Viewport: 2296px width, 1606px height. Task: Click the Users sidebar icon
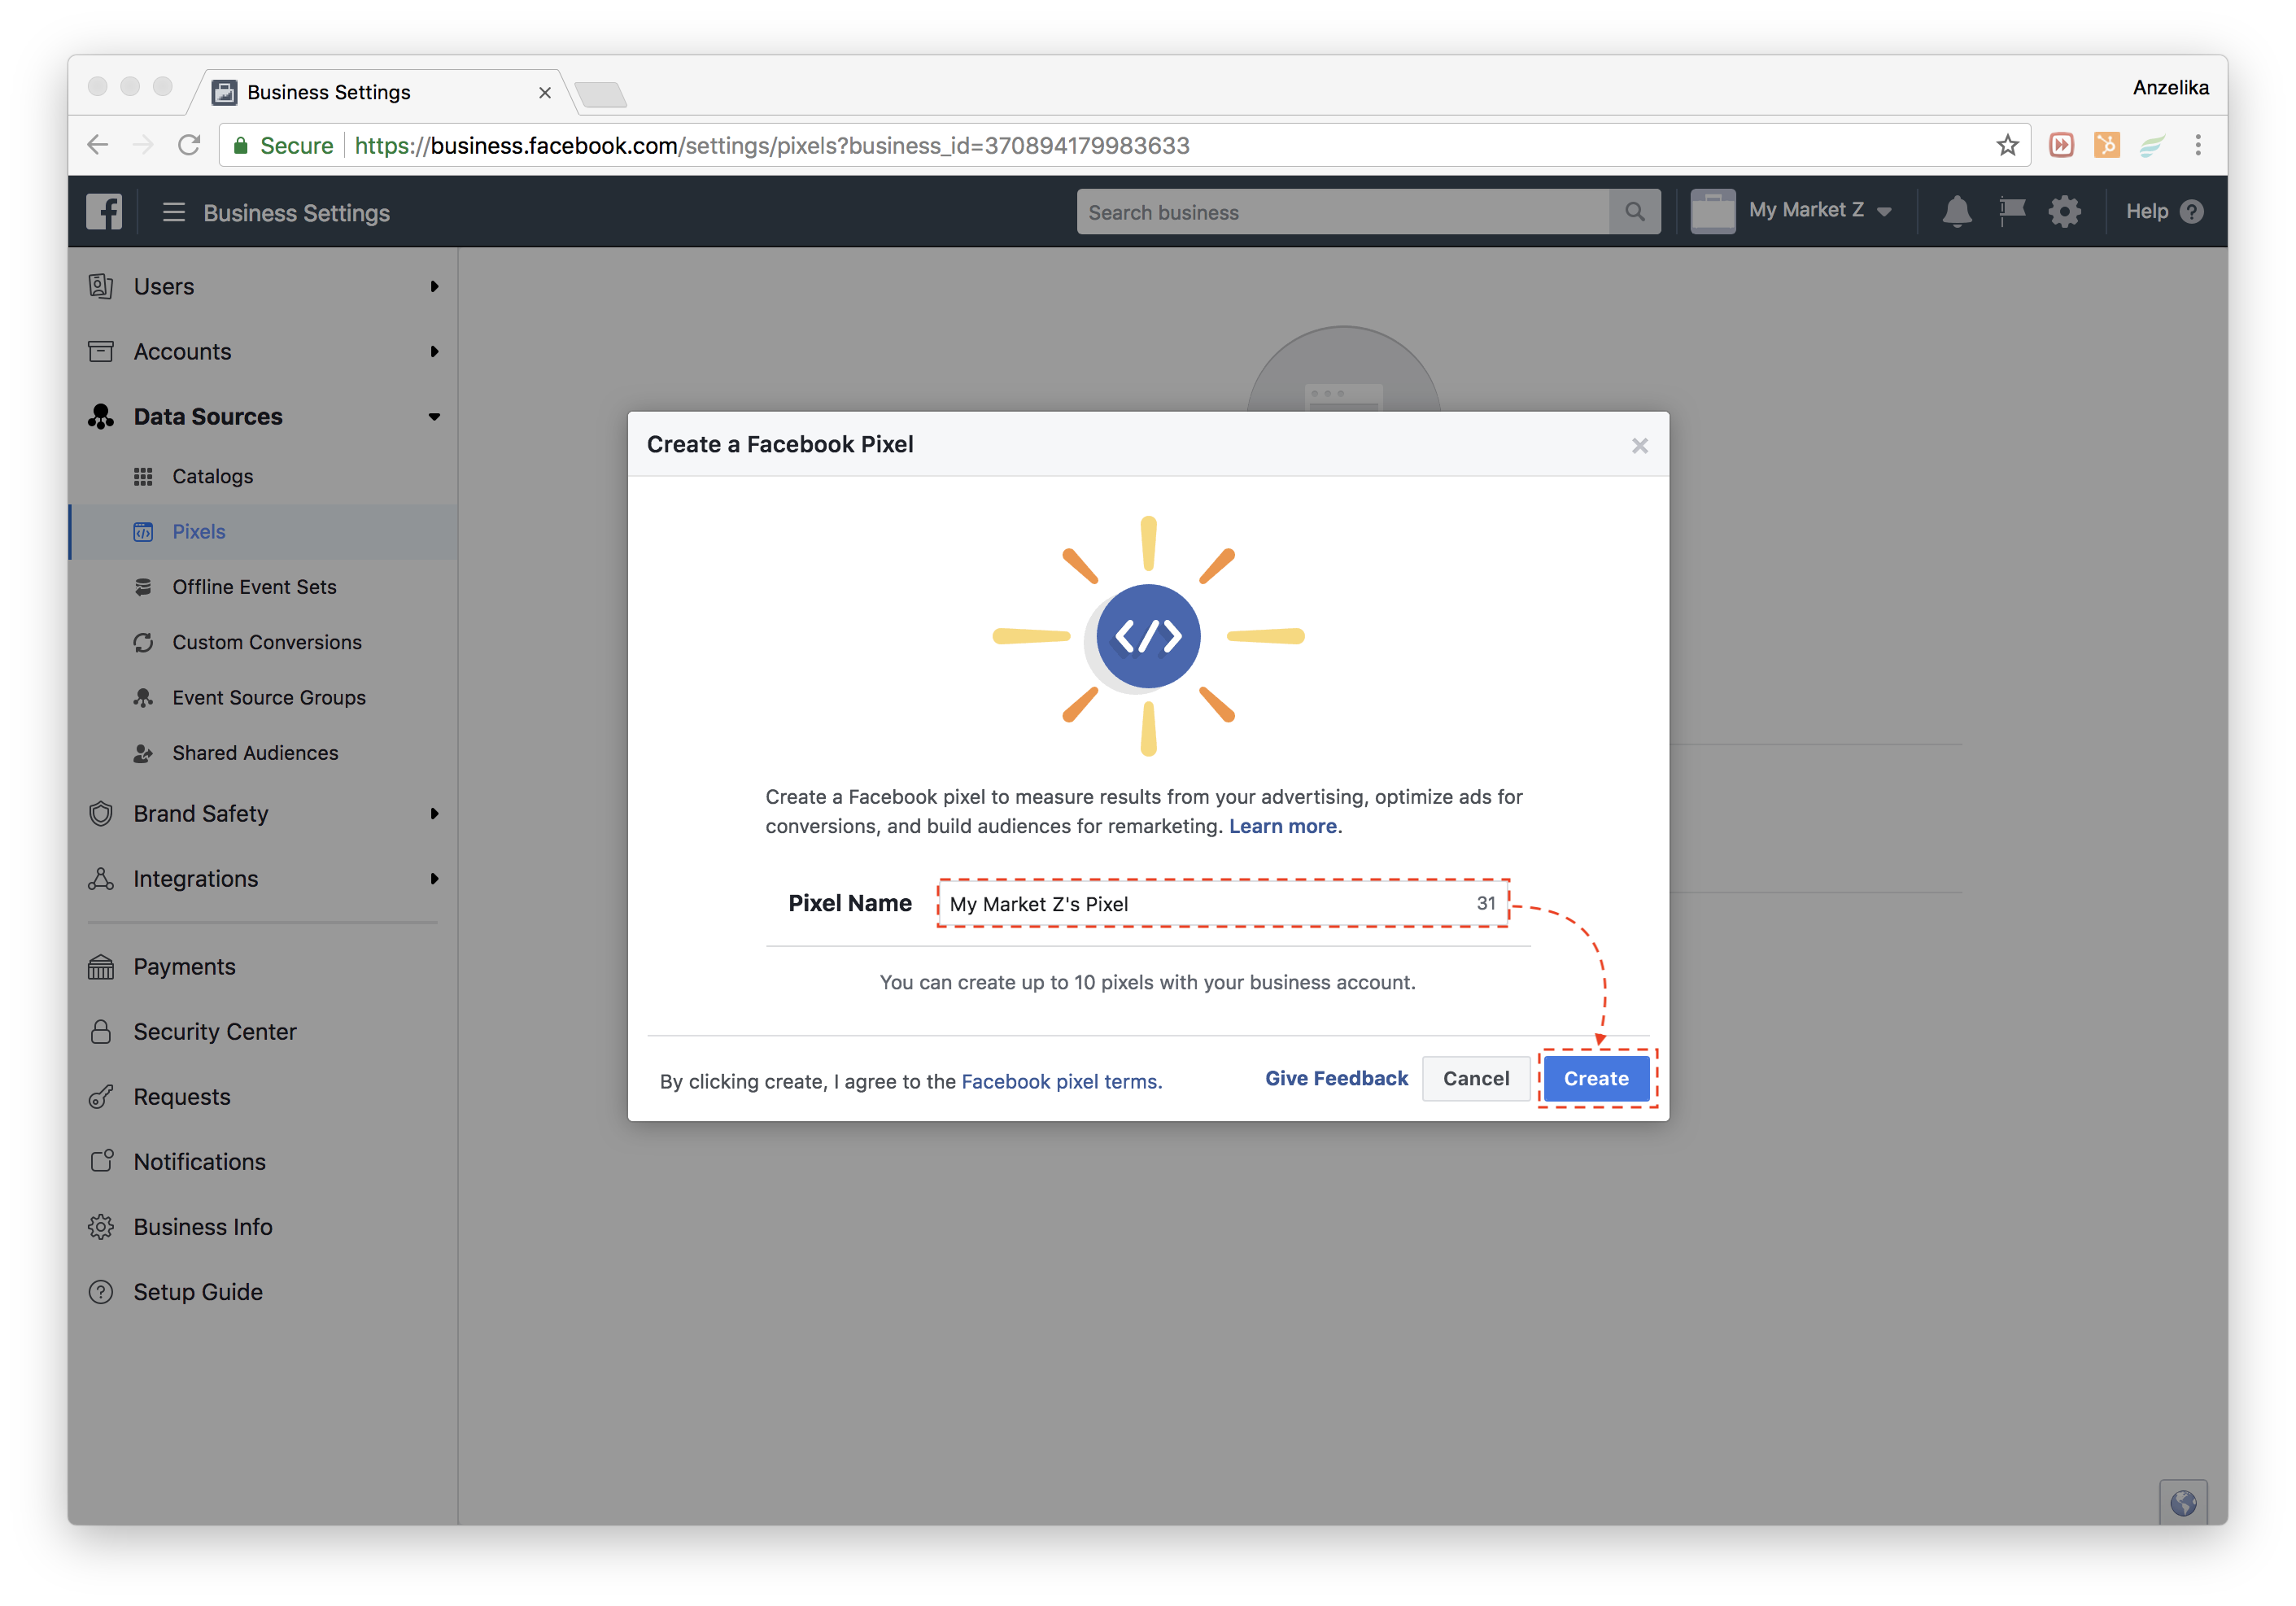pyautogui.click(x=101, y=286)
